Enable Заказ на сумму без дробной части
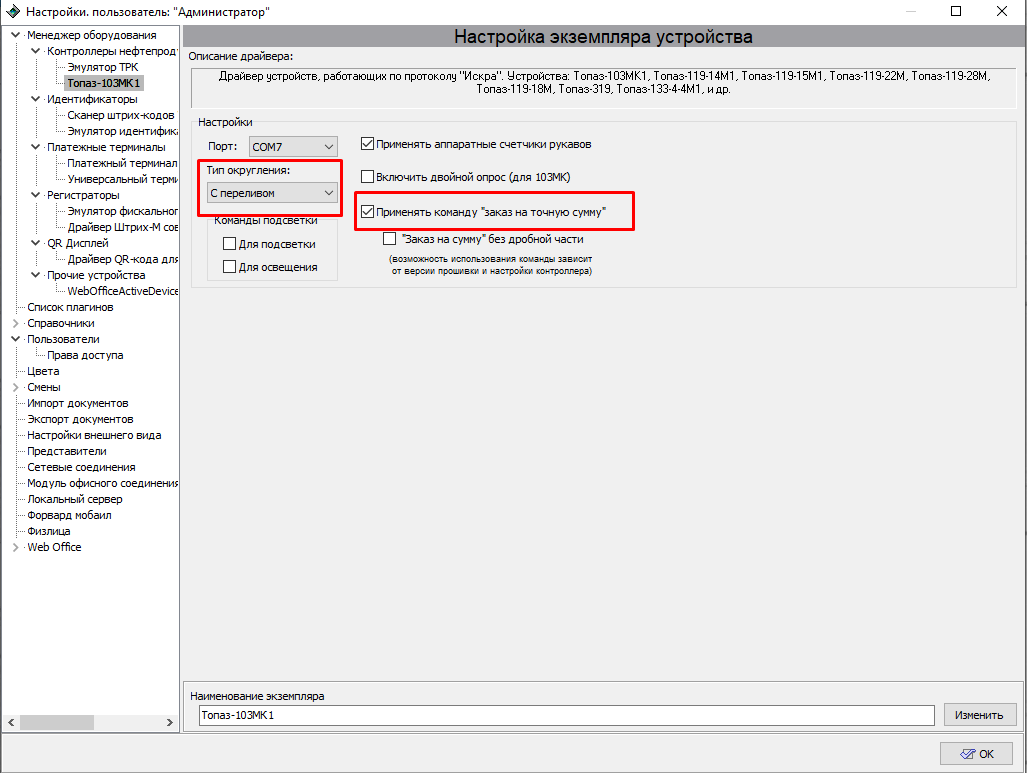 point(390,239)
